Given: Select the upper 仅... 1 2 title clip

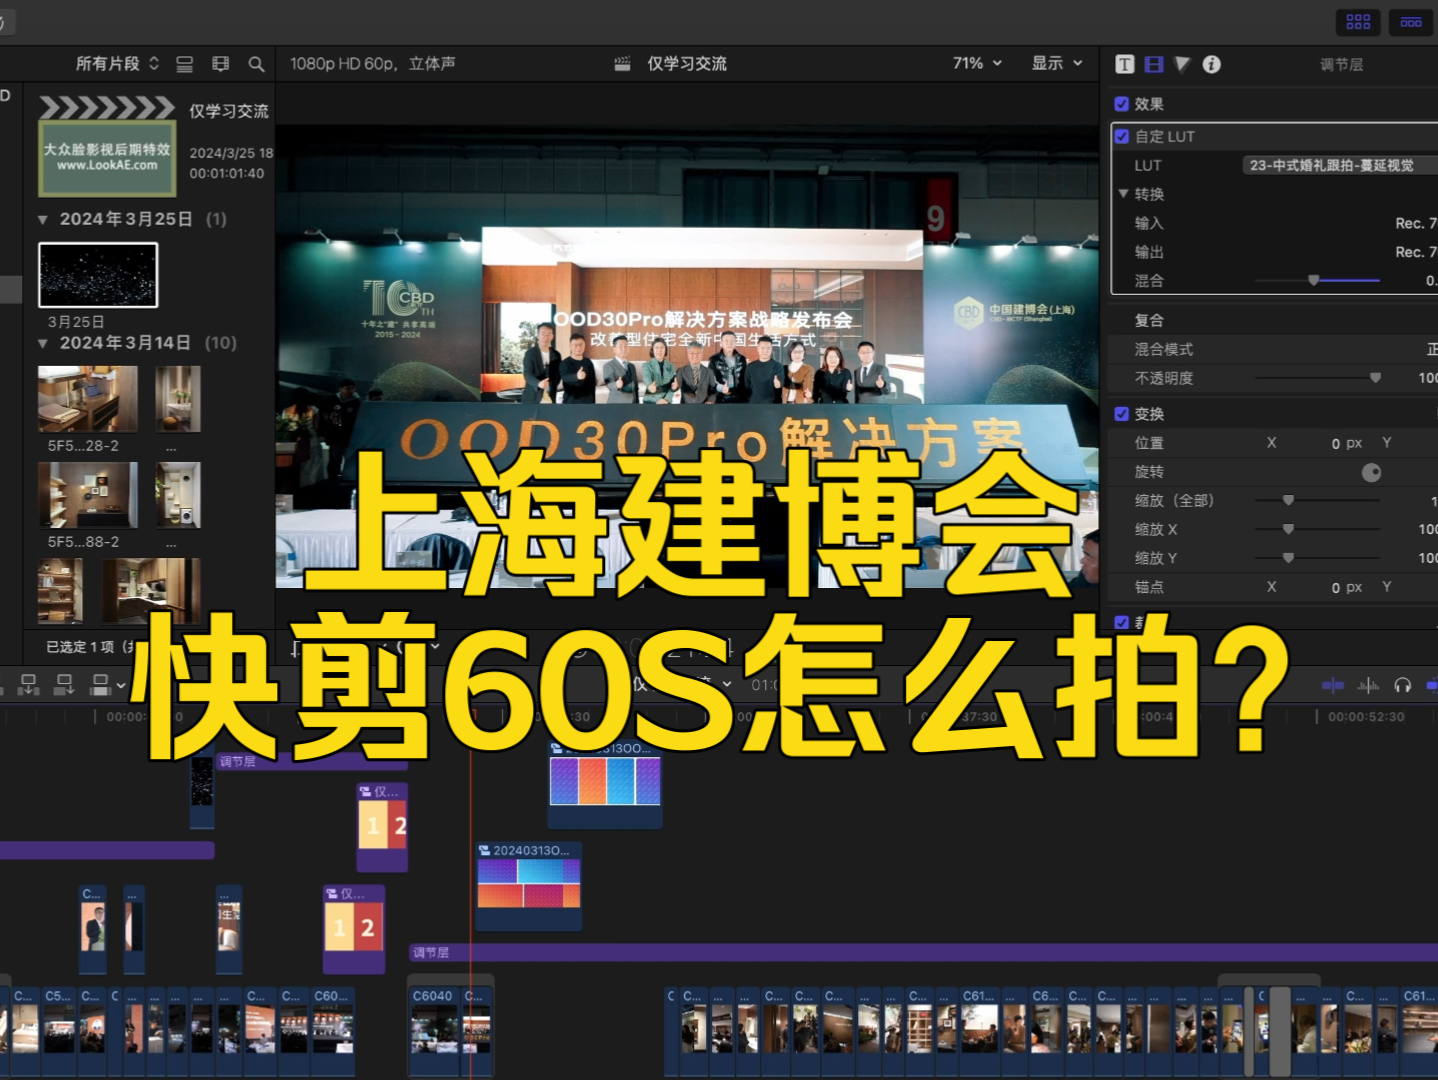Looking at the screenshot, I should (x=383, y=826).
